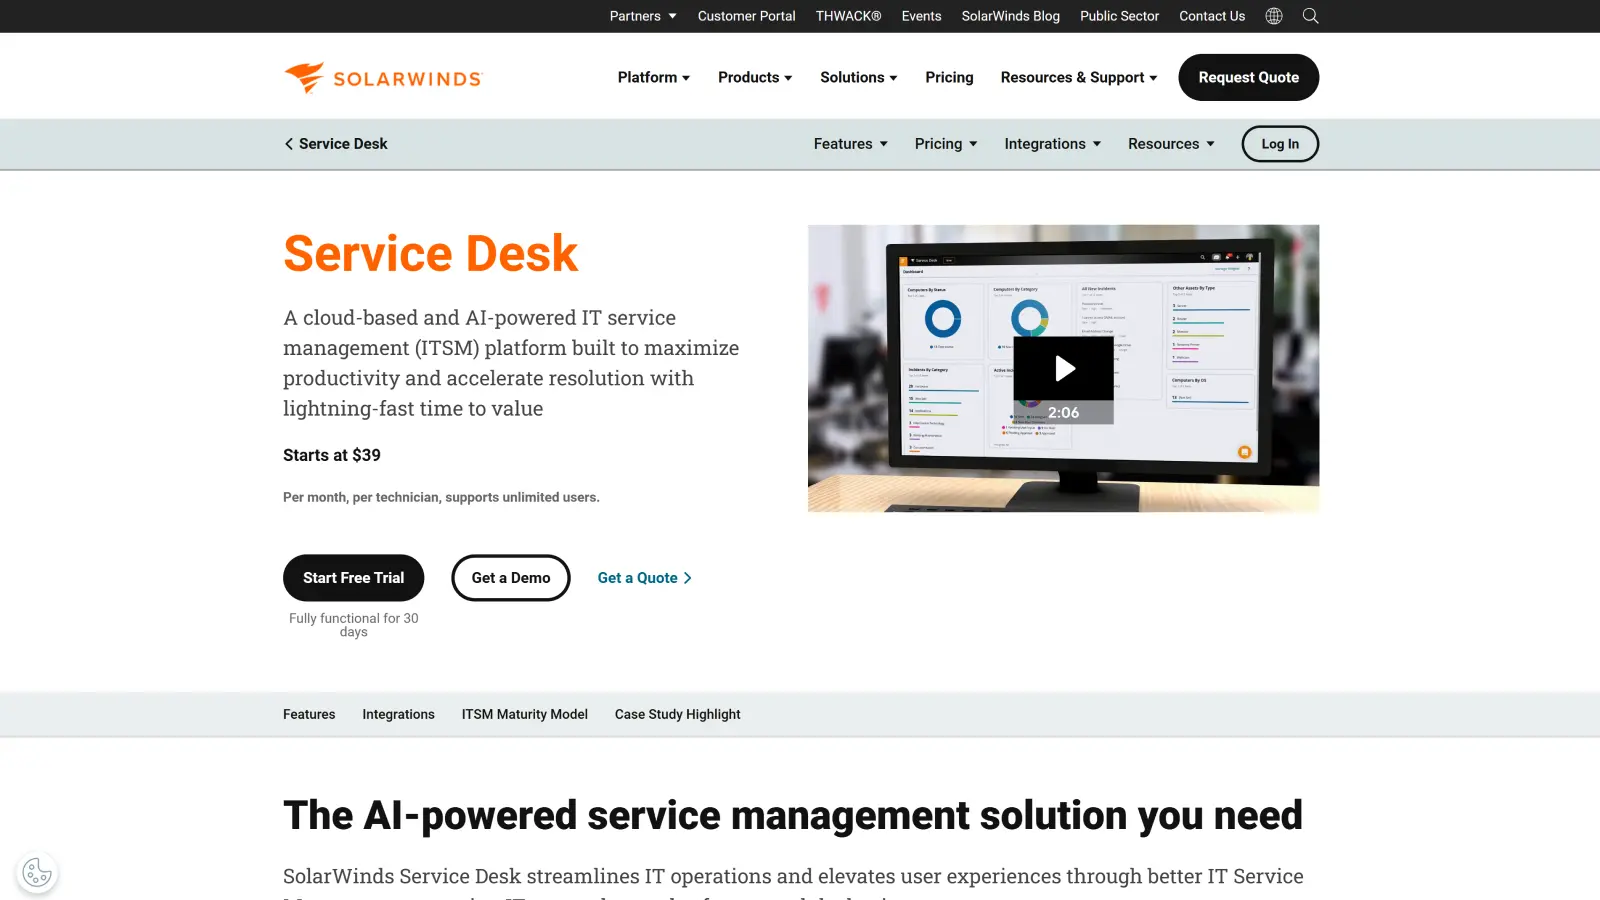The image size is (1600, 900).
Task: Go to Public Sector page
Action: [x=1119, y=16]
